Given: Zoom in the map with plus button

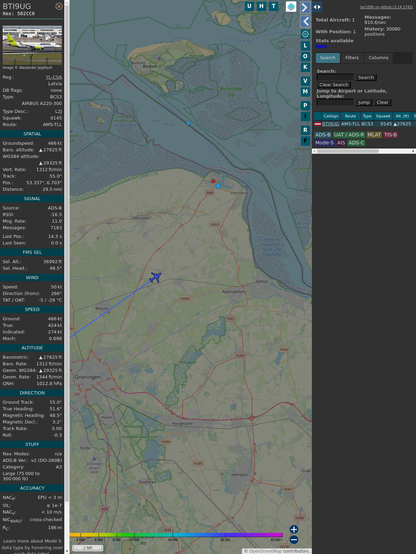Looking at the screenshot, I should (x=294, y=529).
